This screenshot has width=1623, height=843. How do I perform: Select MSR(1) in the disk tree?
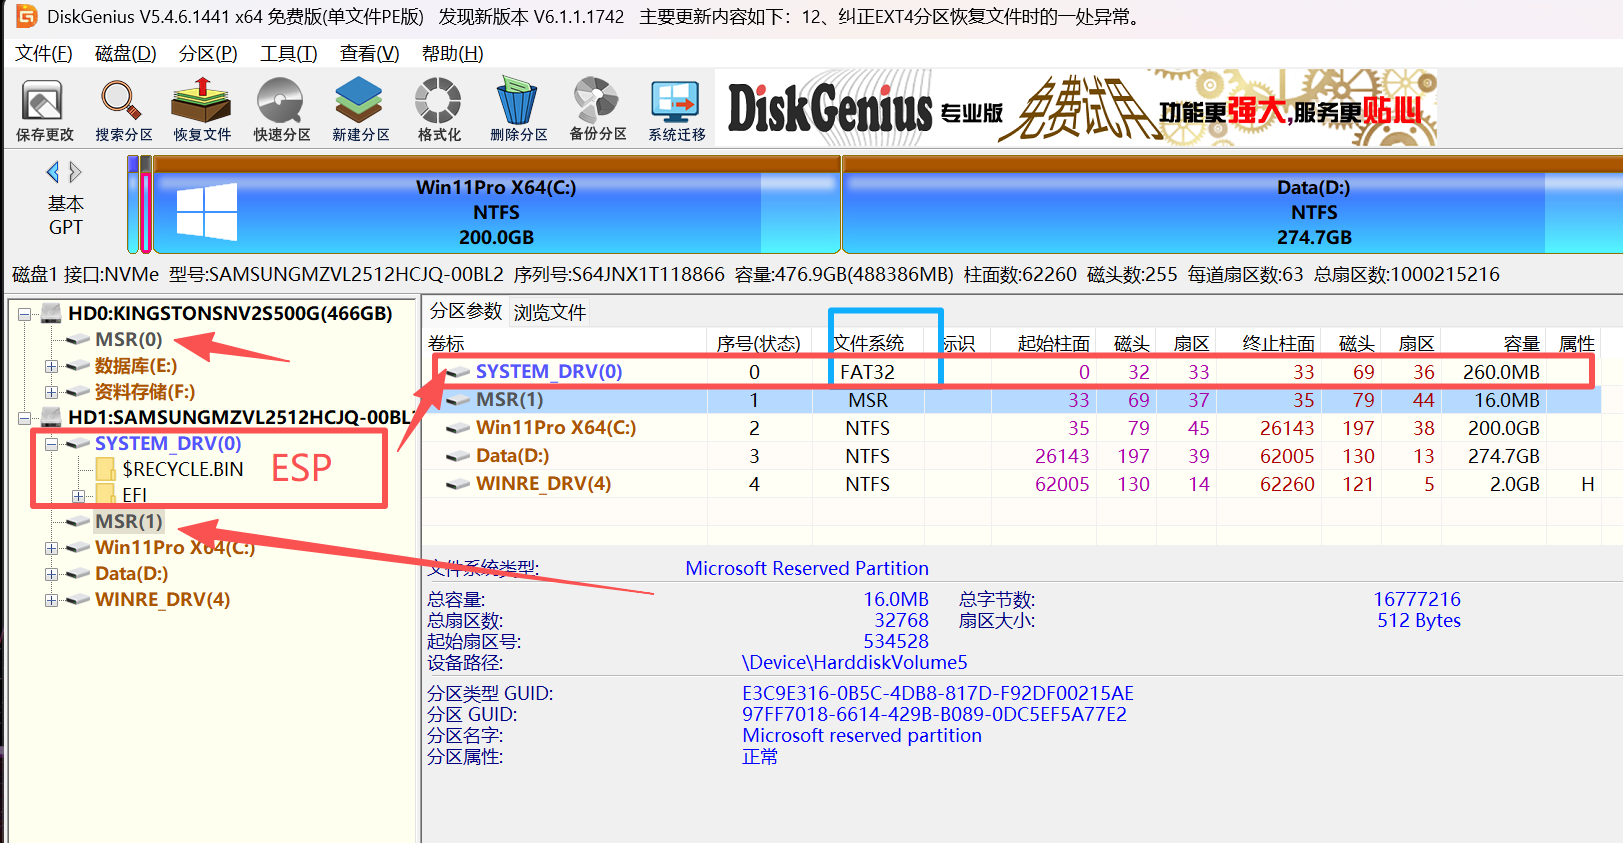pos(128,522)
